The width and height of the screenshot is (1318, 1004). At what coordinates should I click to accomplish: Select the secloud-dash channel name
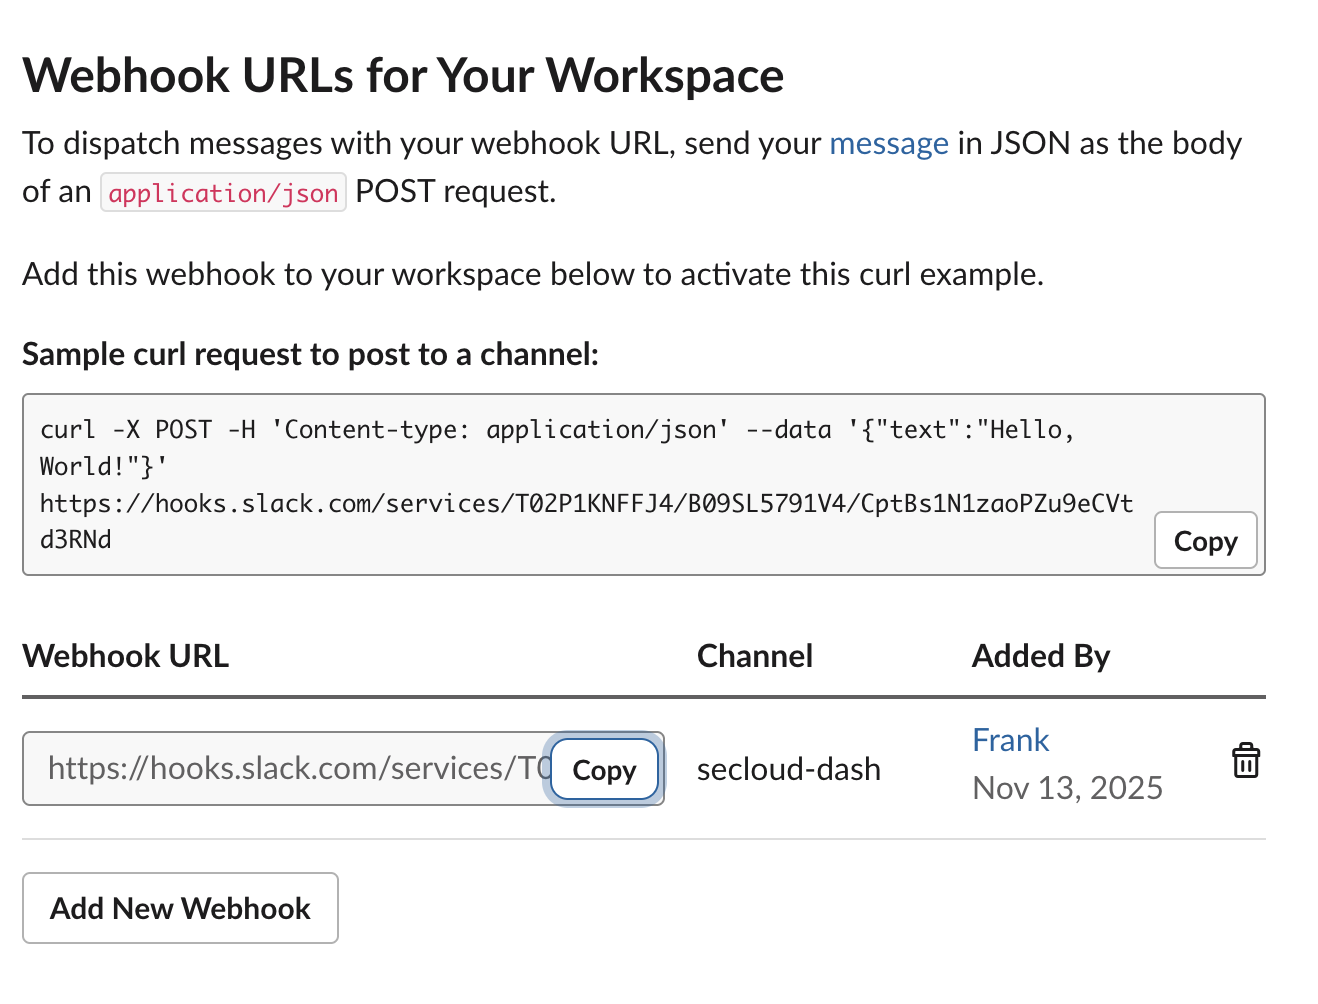coord(788,770)
